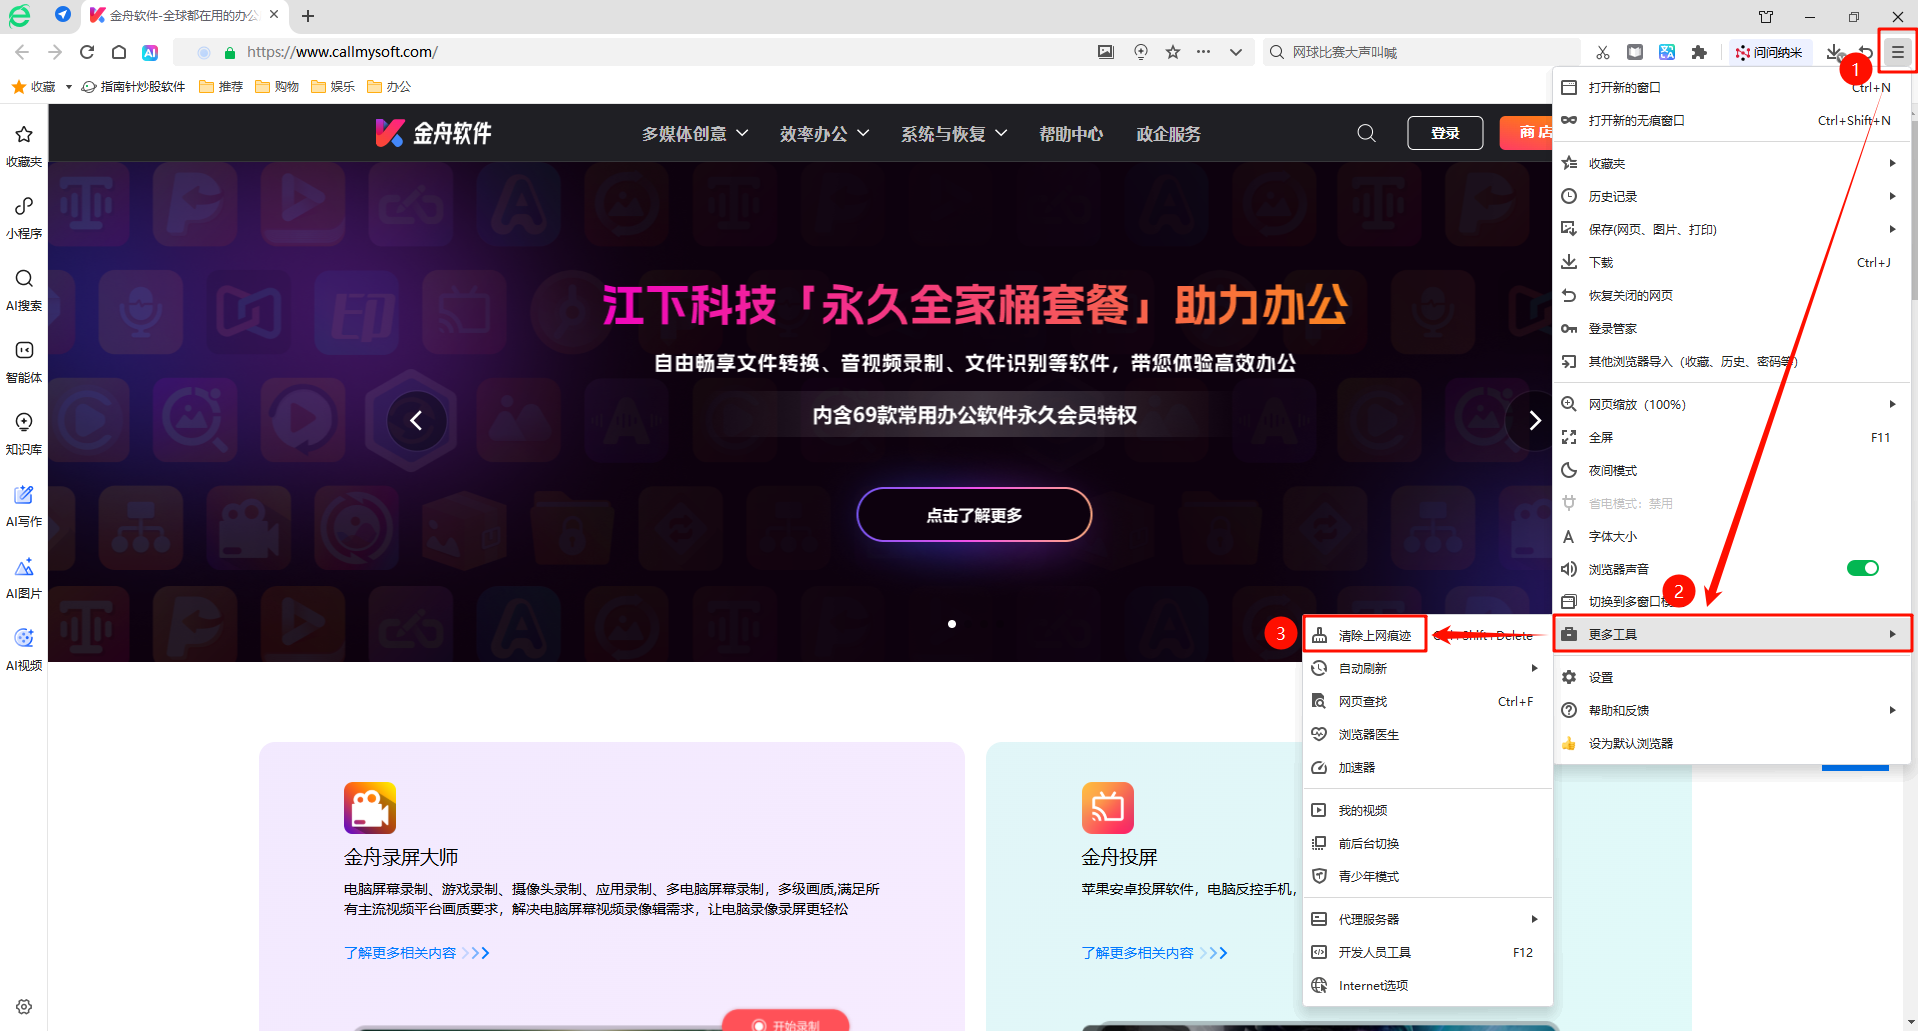The width and height of the screenshot is (1918, 1032).
Task: Open 开发人员工具 from the submenu
Action: (x=1374, y=952)
